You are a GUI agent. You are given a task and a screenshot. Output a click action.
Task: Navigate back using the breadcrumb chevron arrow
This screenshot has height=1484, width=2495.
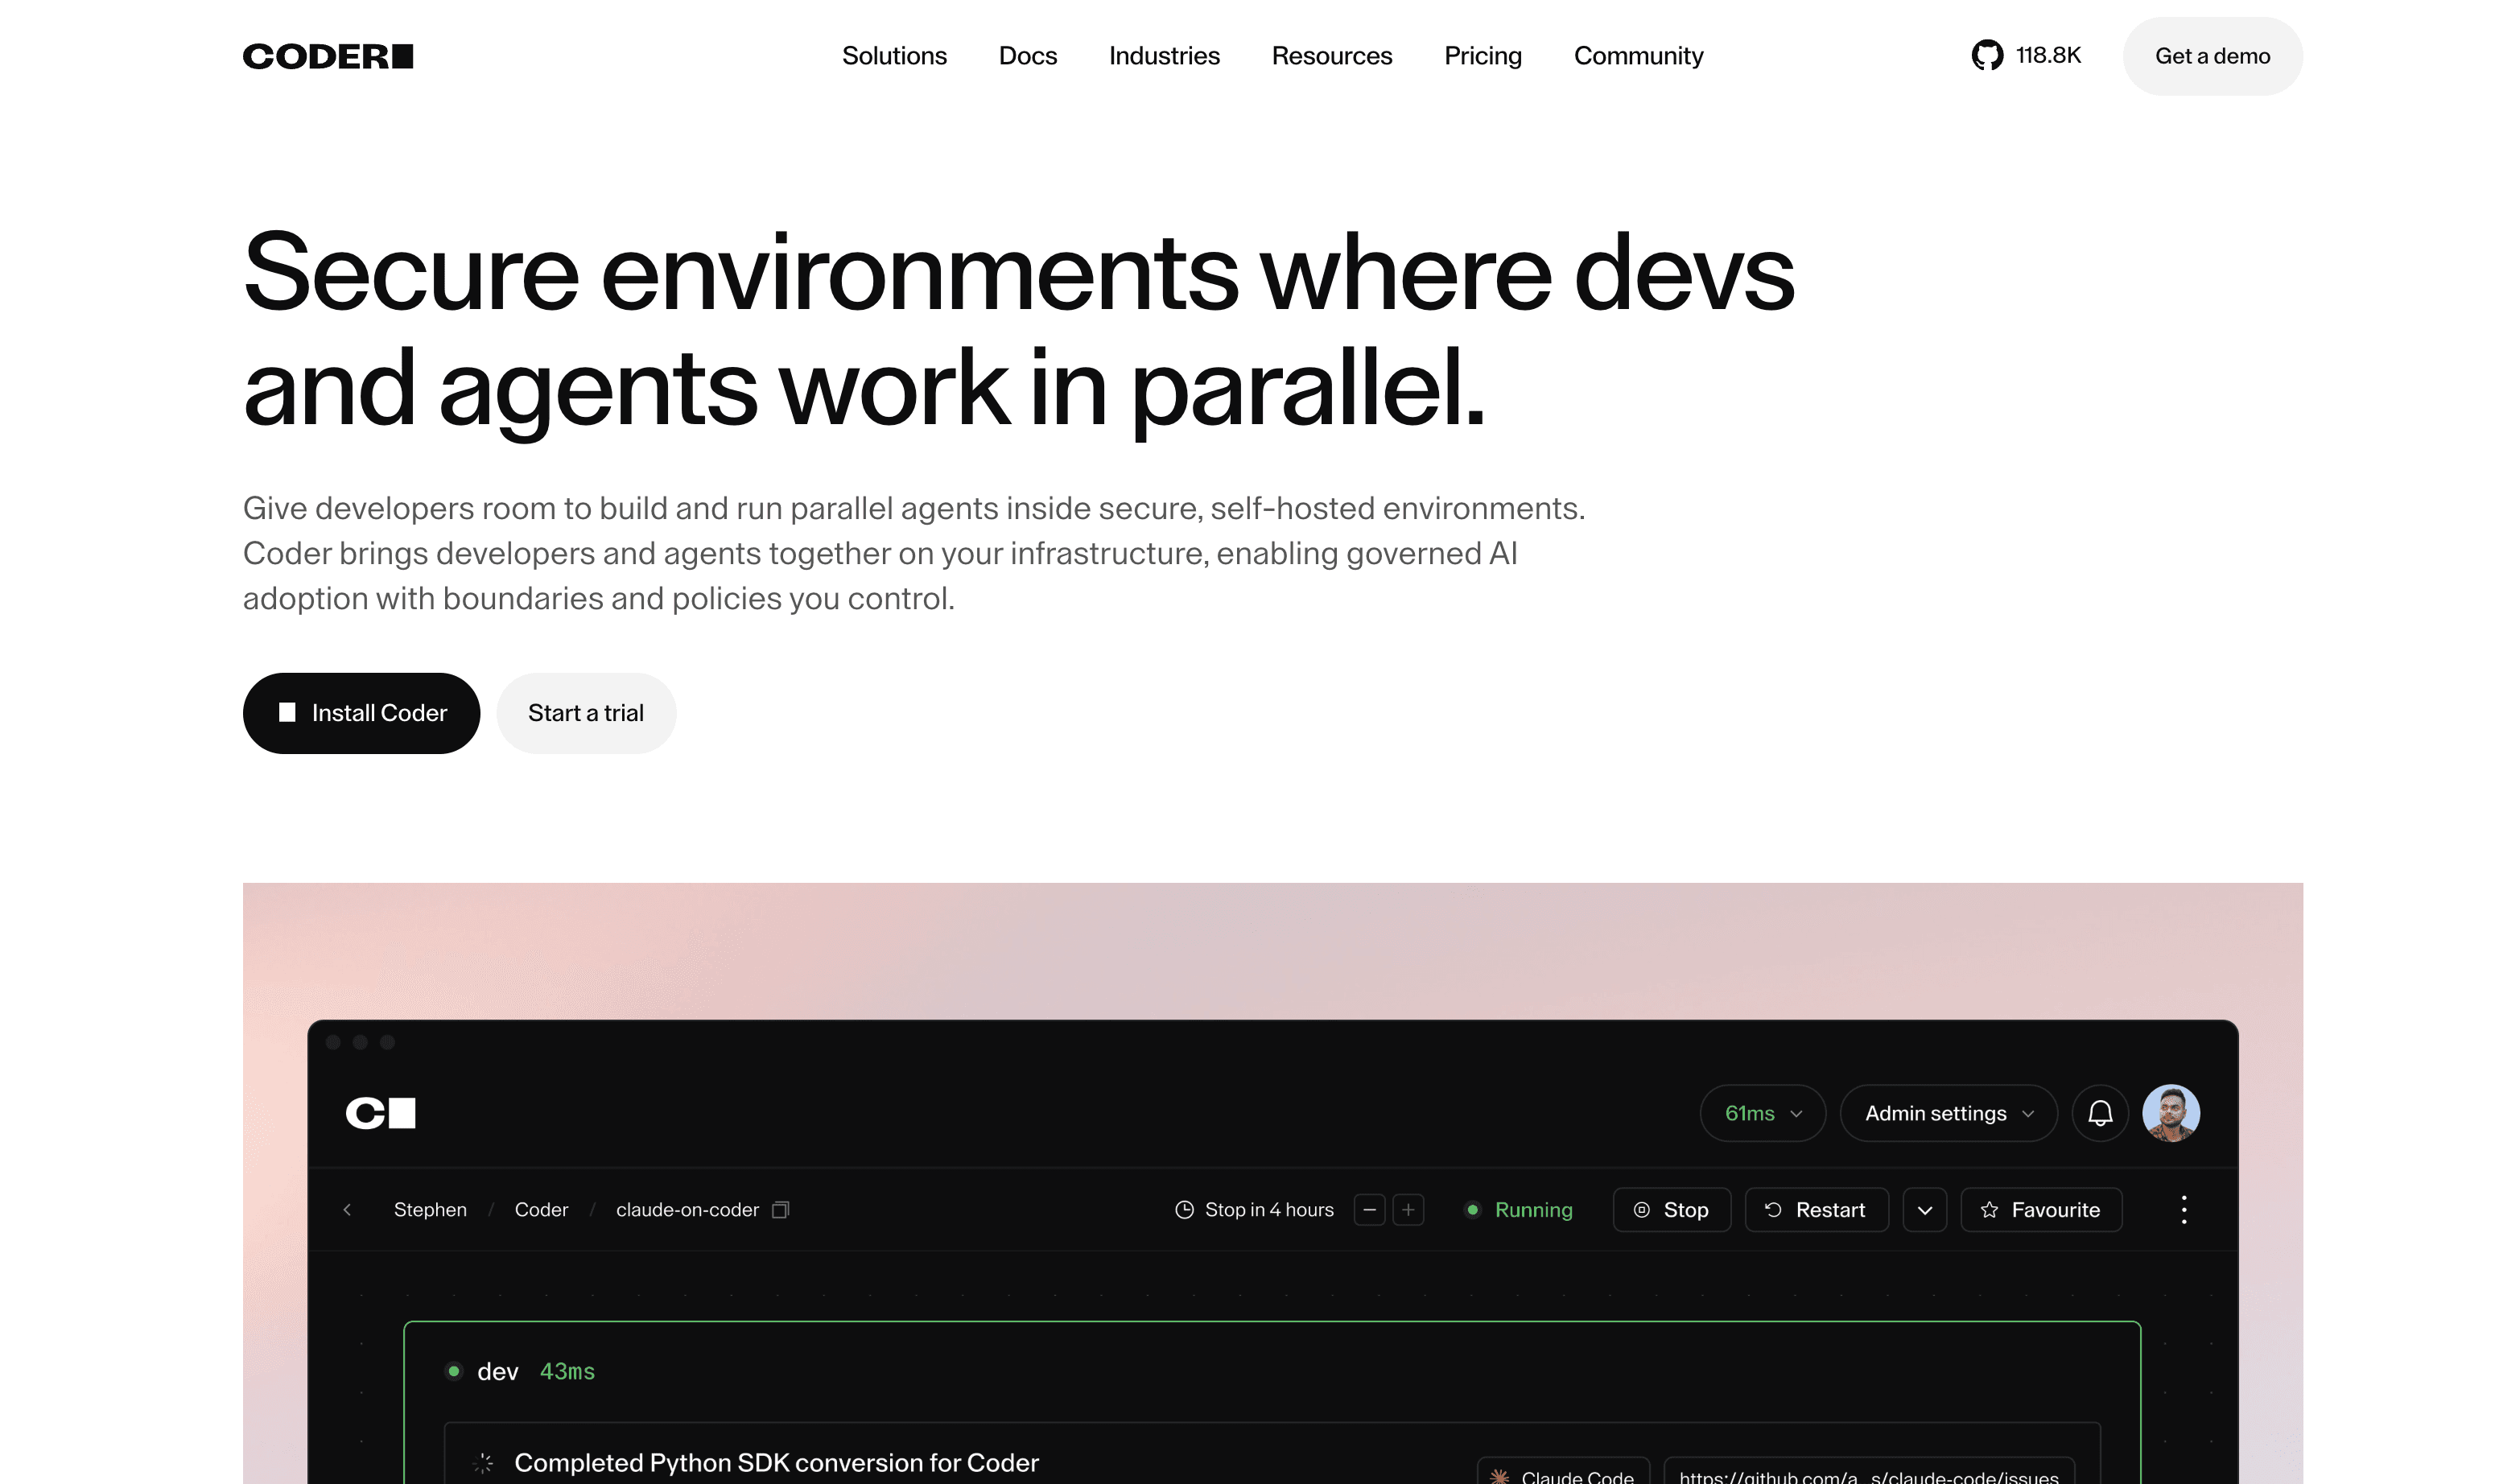(348, 1210)
